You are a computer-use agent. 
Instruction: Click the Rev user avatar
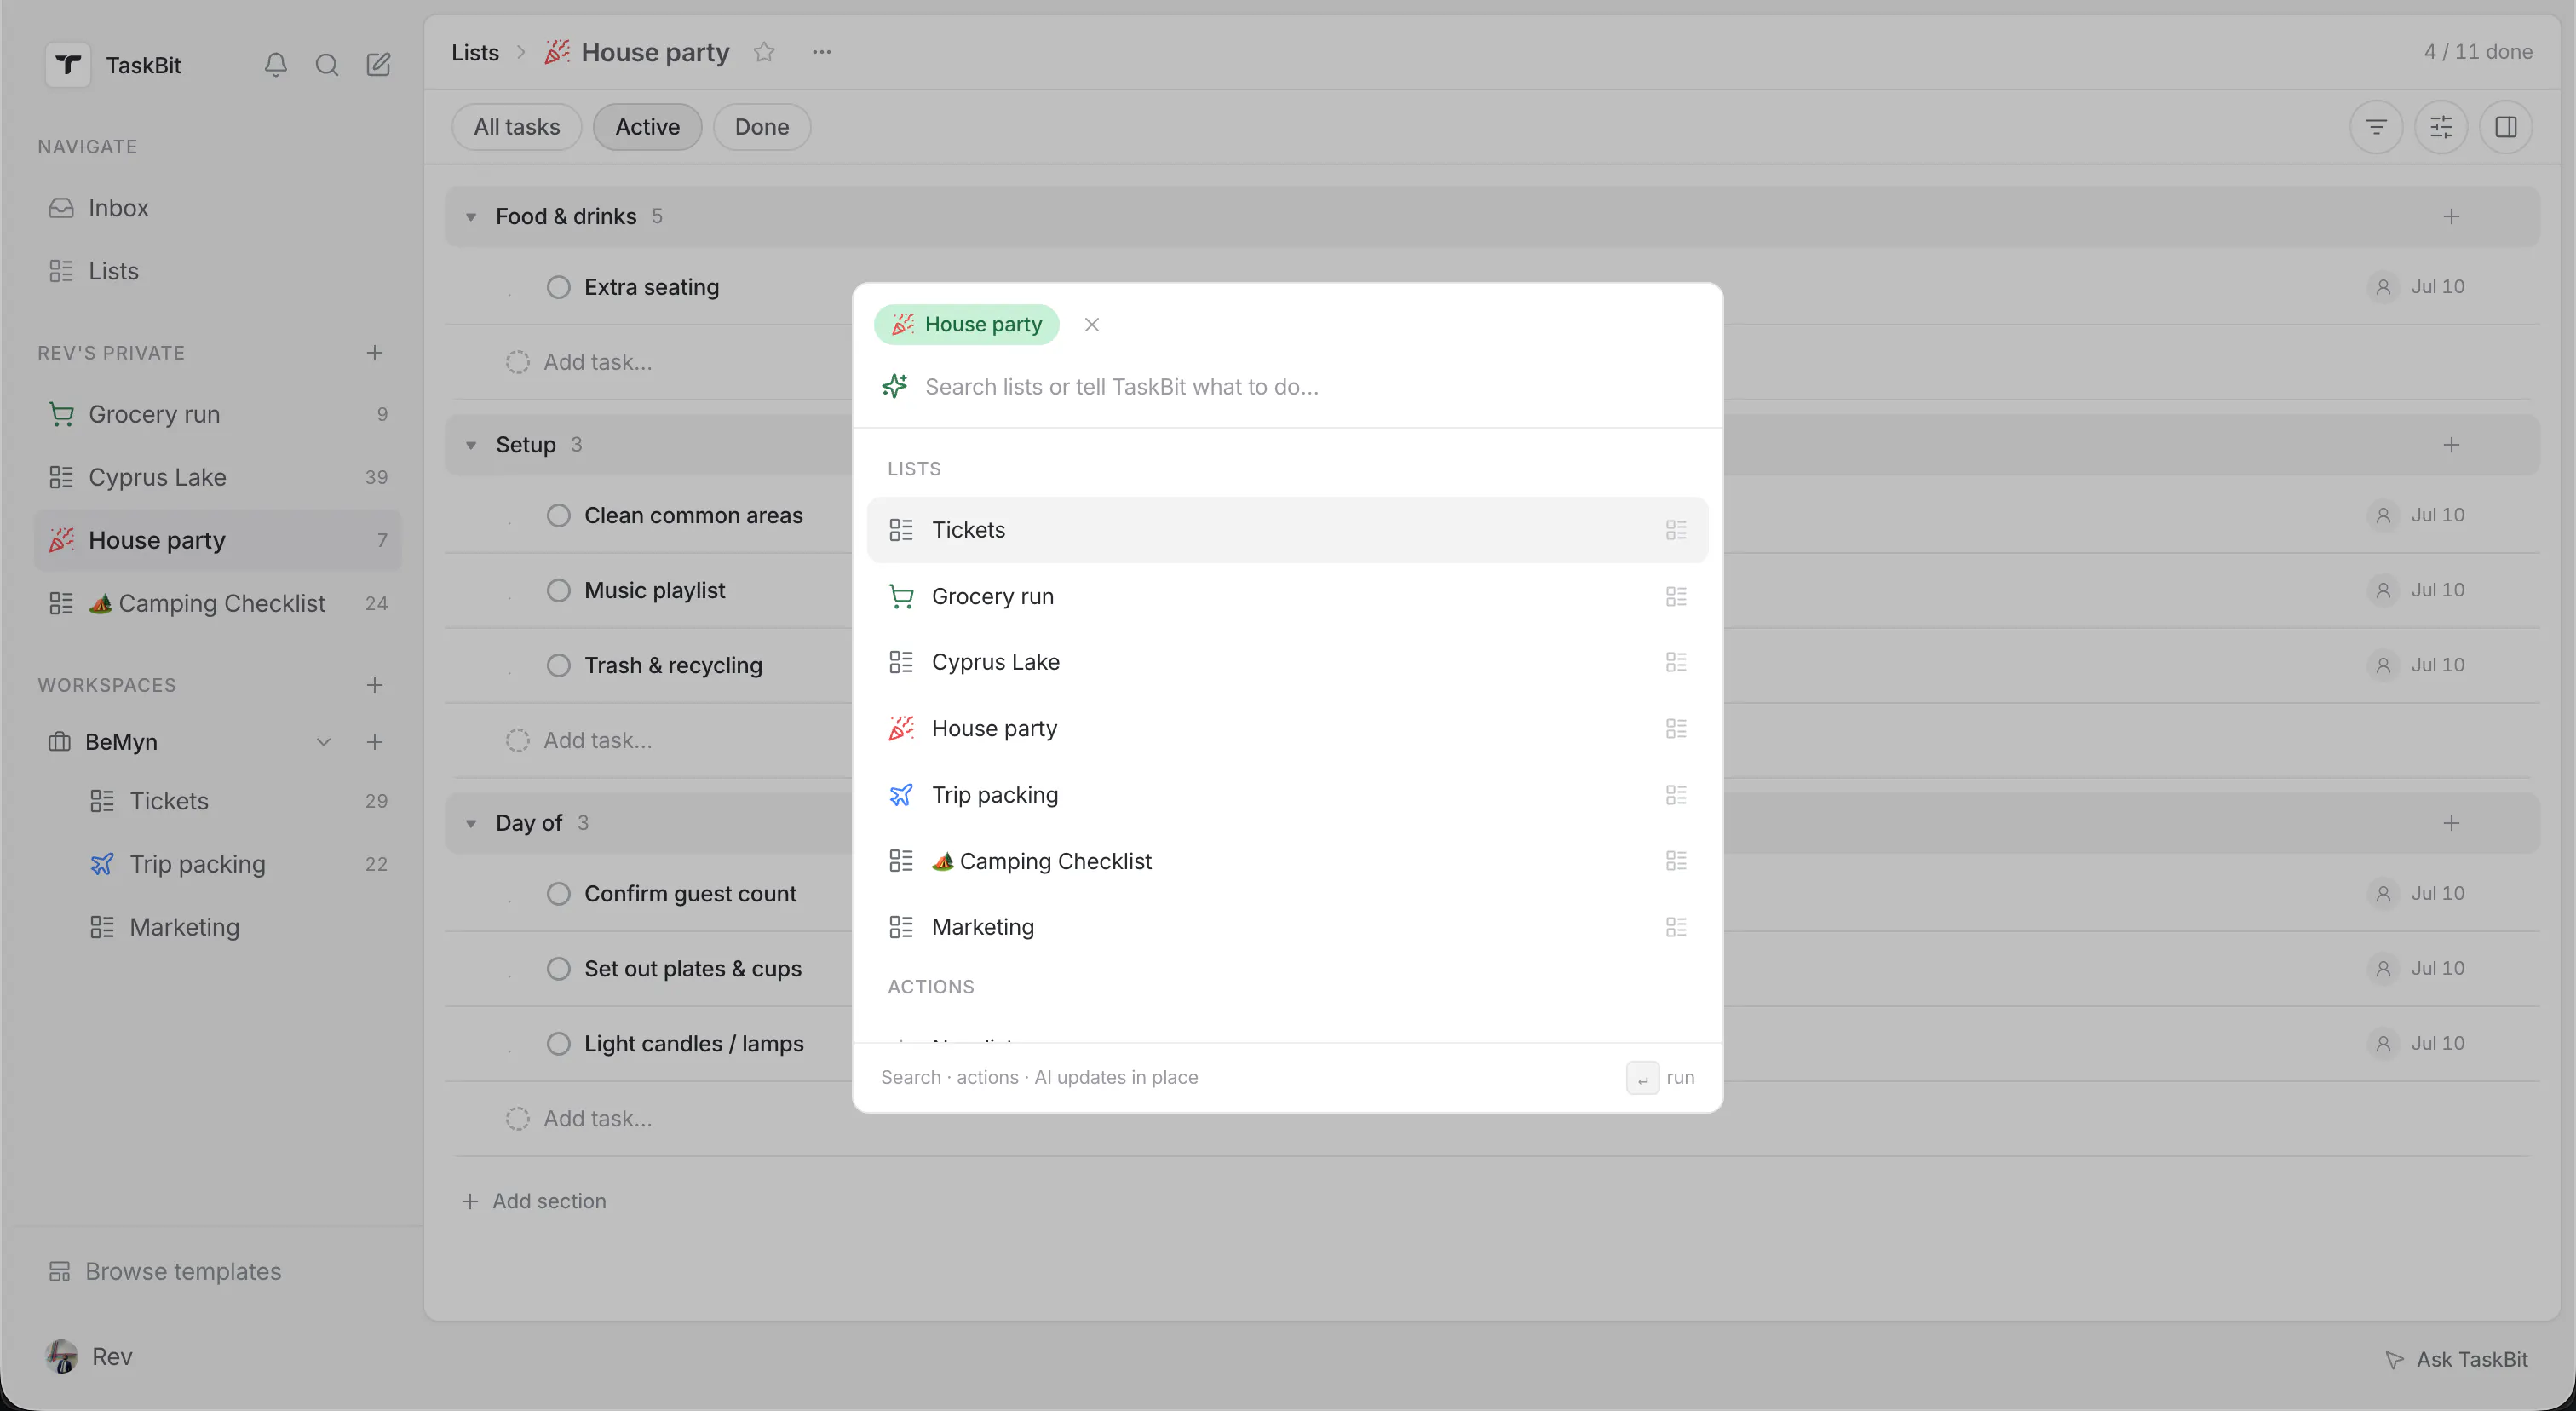62,1356
